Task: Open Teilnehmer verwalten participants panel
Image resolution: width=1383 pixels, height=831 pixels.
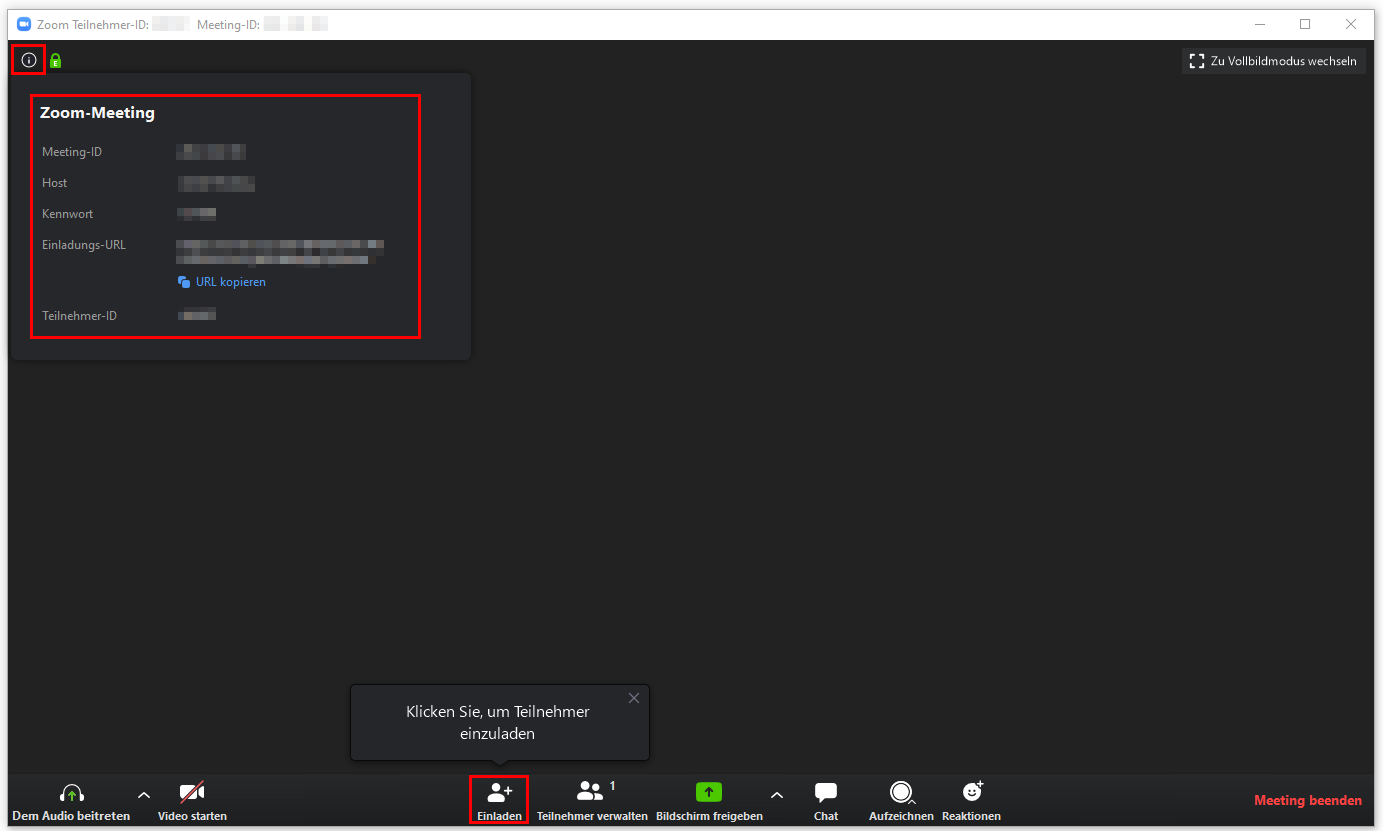Action: point(592,800)
